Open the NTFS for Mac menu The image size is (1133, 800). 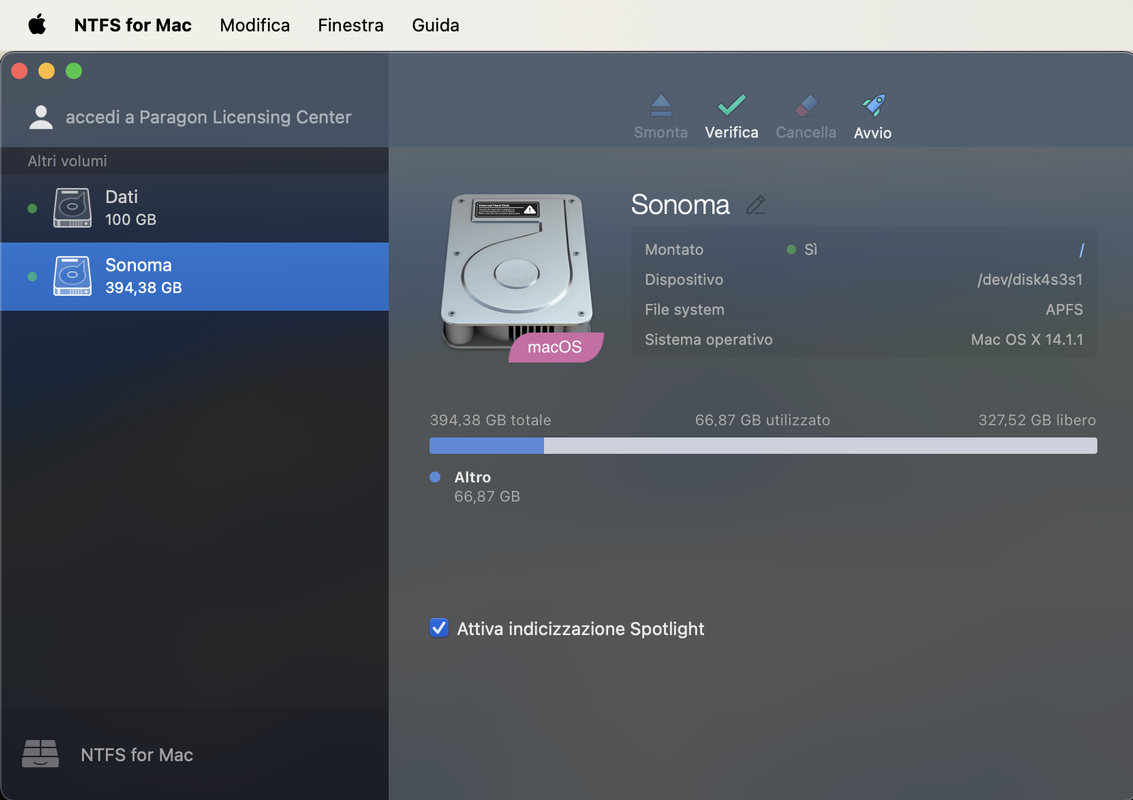coord(133,25)
